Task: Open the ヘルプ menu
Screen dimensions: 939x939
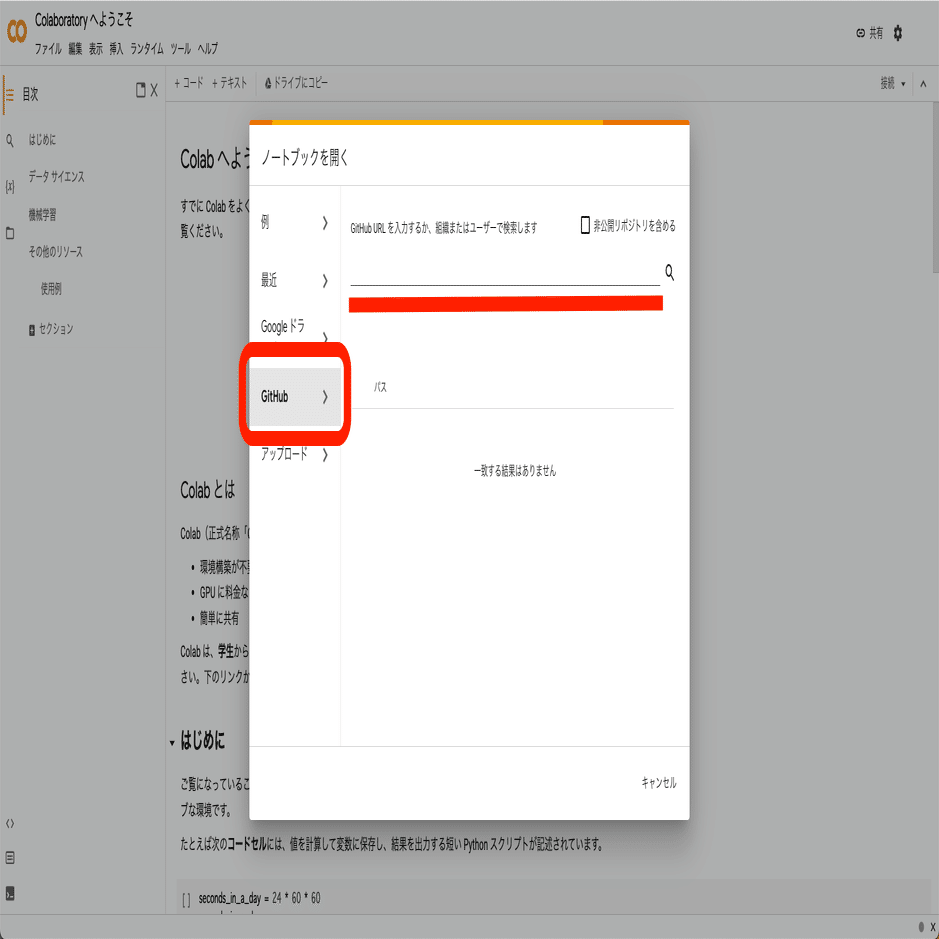Action: tap(208, 49)
